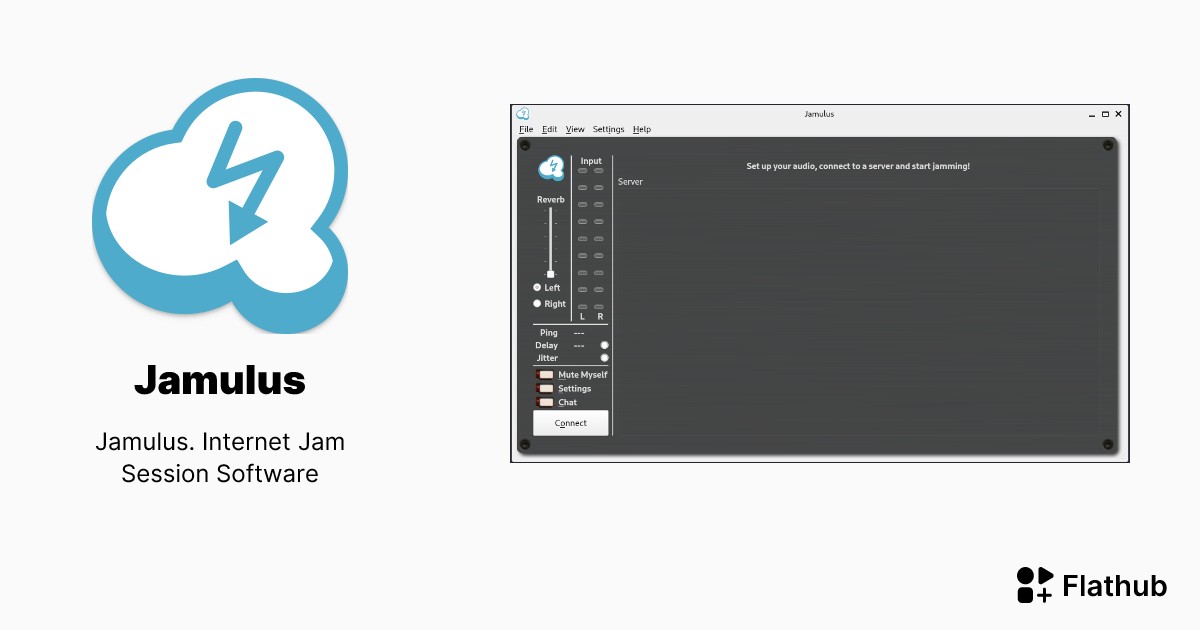Open the View menu
Image resolution: width=1200 pixels, height=630 pixels.
pyautogui.click(x=575, y=129)
